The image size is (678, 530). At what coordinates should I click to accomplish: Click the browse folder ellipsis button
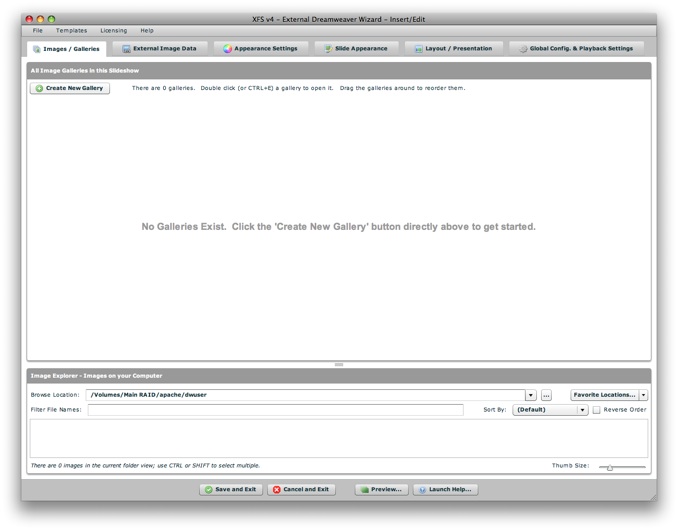pyautogui.click(x=546, y=395)
